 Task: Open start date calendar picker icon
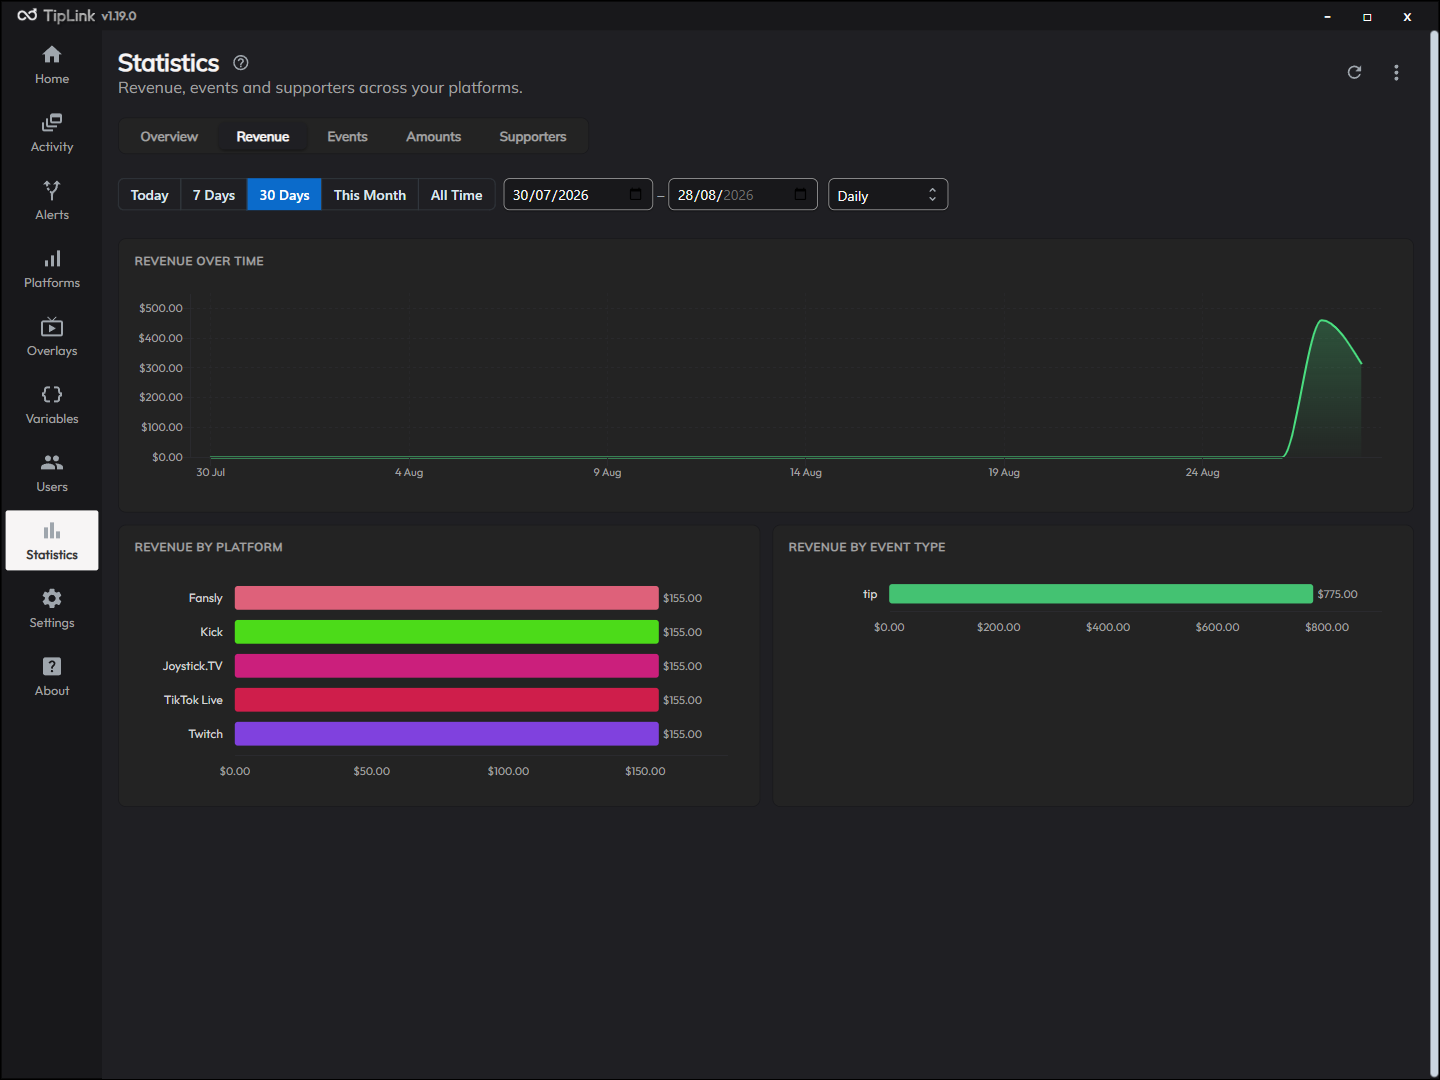pos(636,194)
